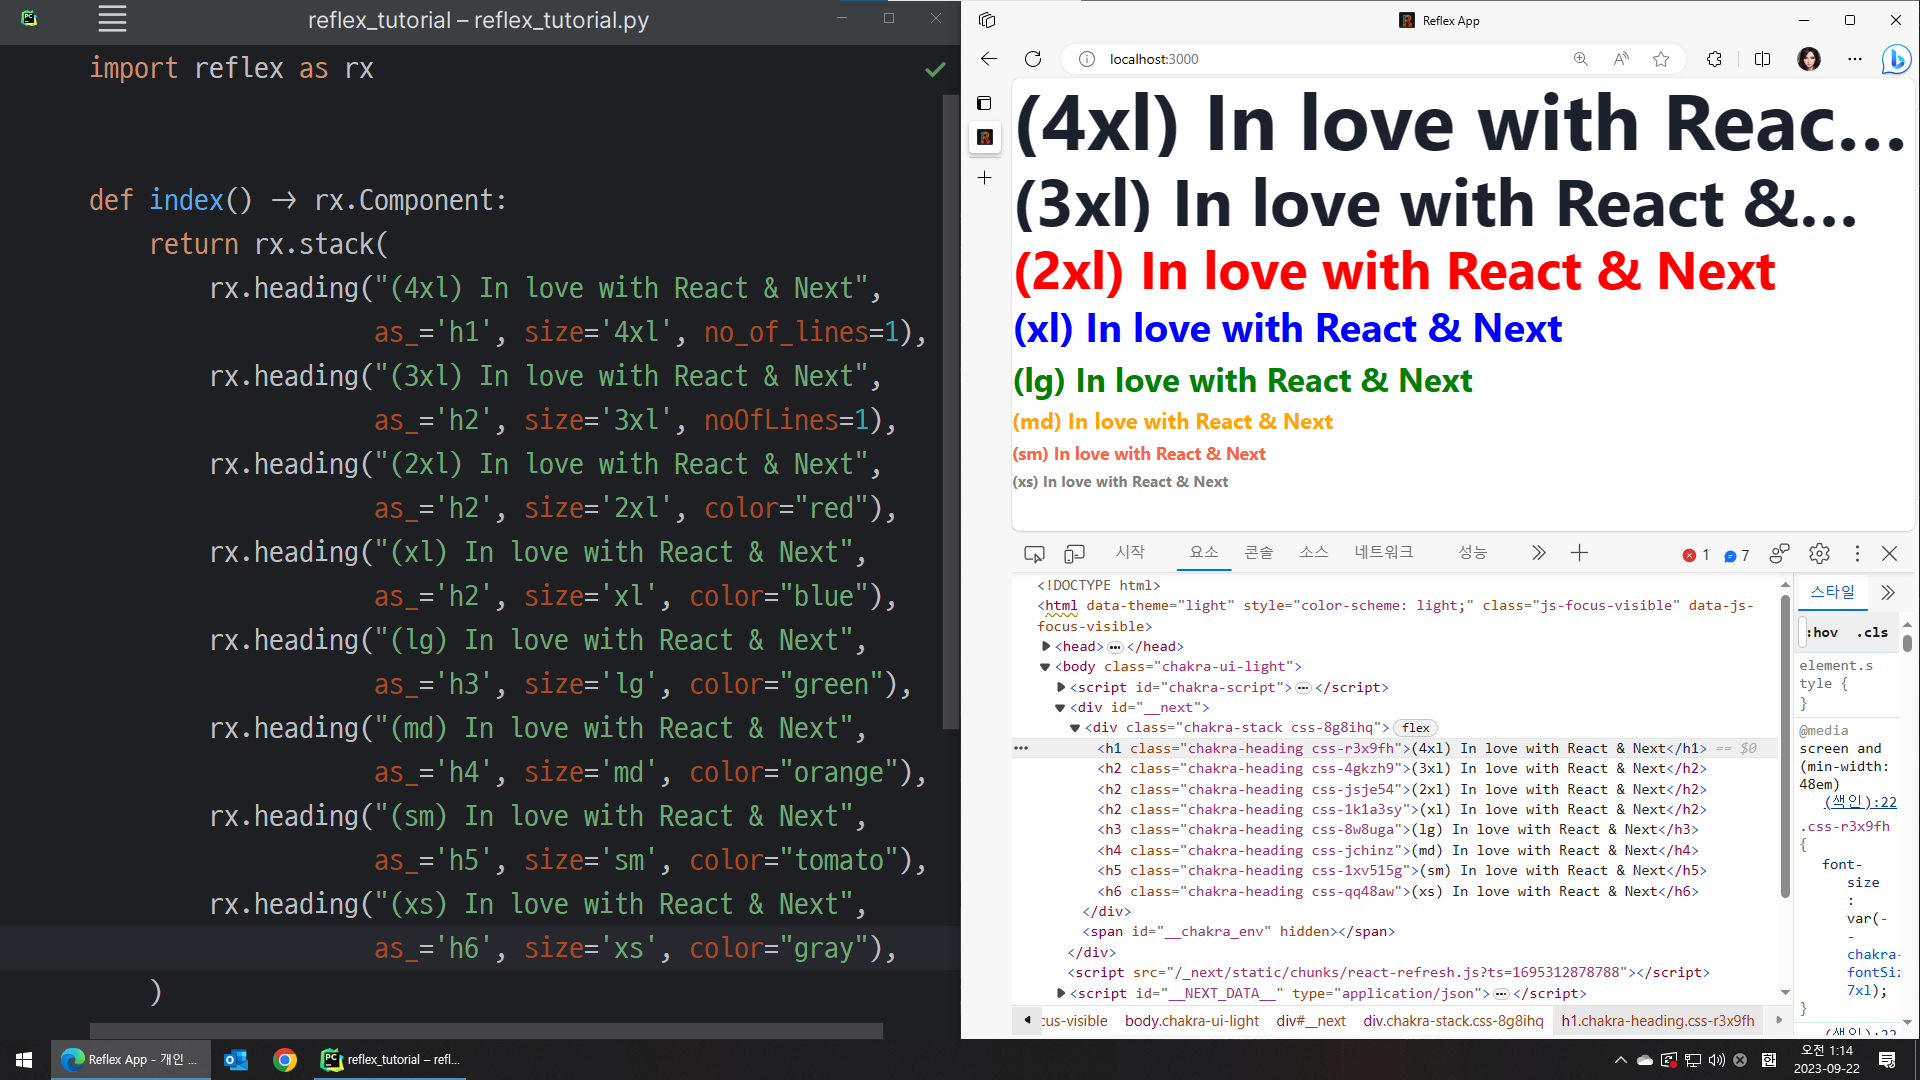Open PyCharm hamburger main menu

pyautogui.click(x=112, y=19)
